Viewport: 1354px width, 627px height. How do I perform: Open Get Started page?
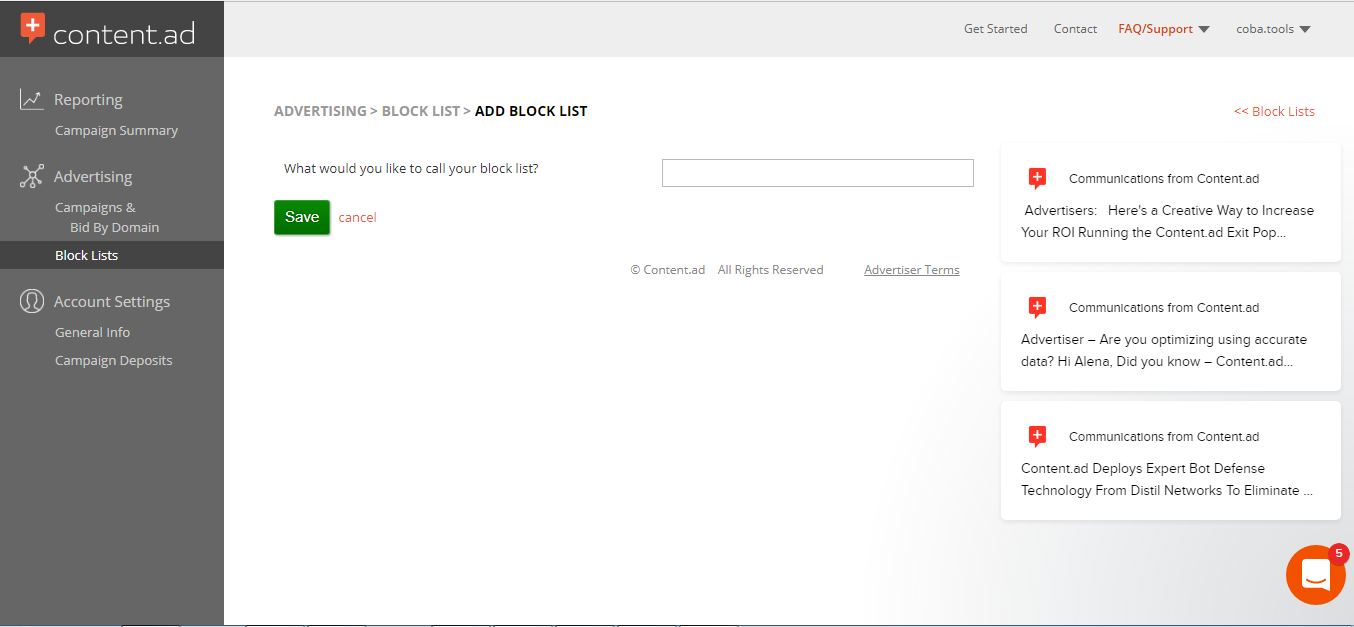(x=995, y=29)
